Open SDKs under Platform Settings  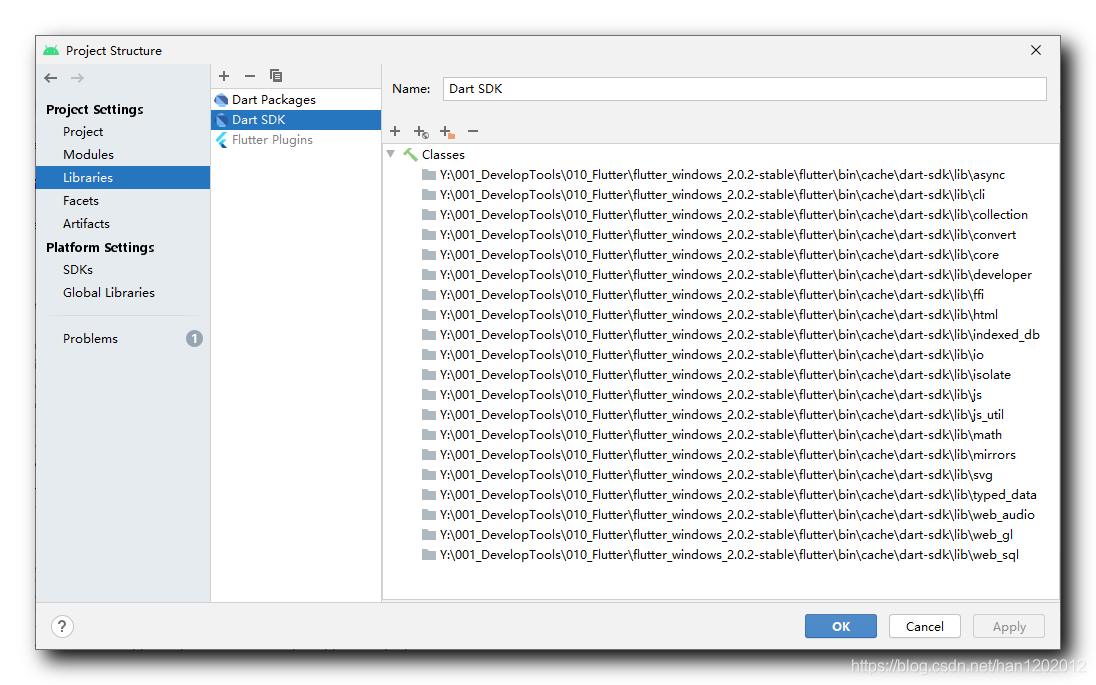78,270
